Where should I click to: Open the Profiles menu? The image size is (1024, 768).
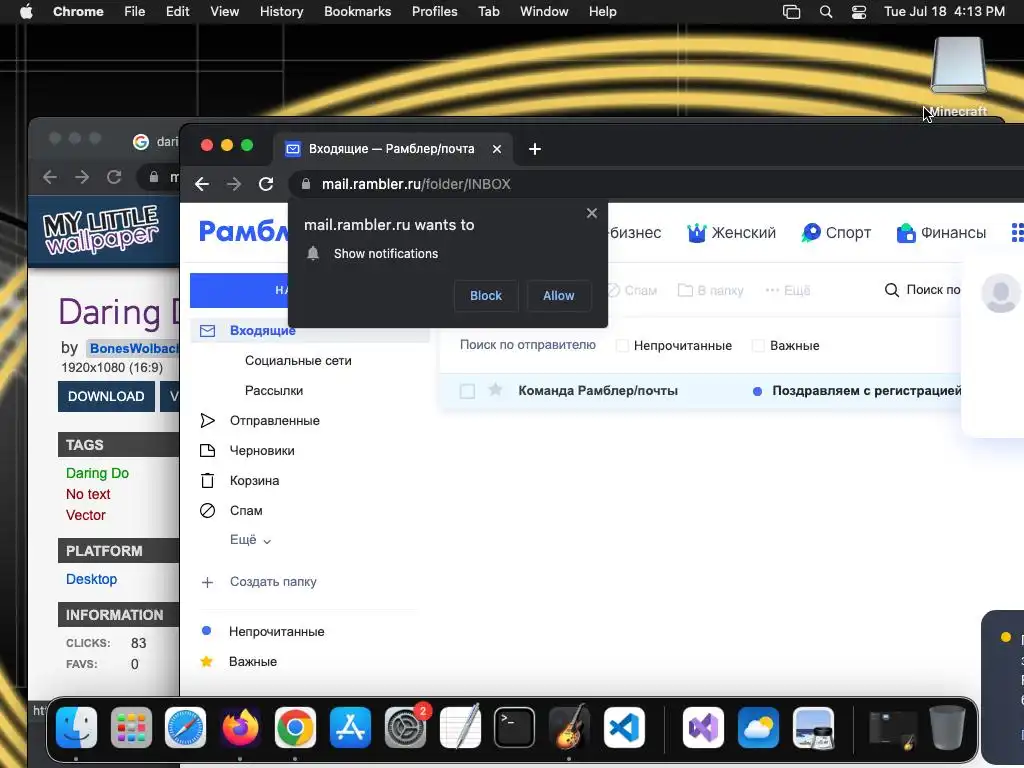(x=434, y=12)
